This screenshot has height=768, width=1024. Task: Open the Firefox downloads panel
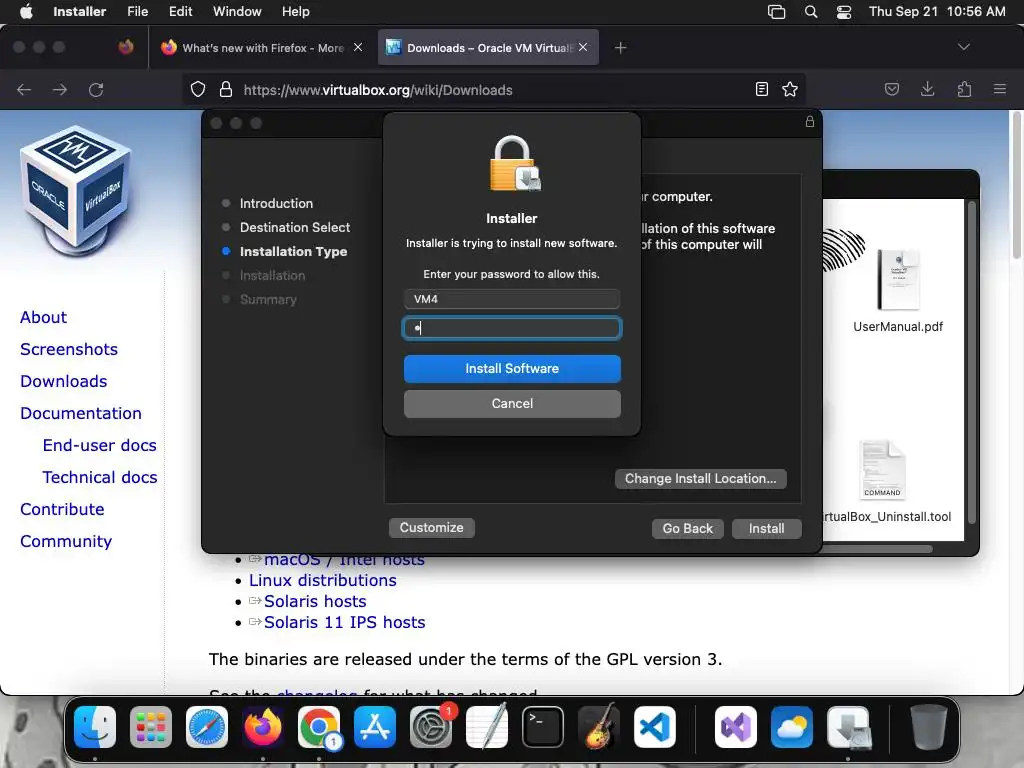[x=927, y=89]
